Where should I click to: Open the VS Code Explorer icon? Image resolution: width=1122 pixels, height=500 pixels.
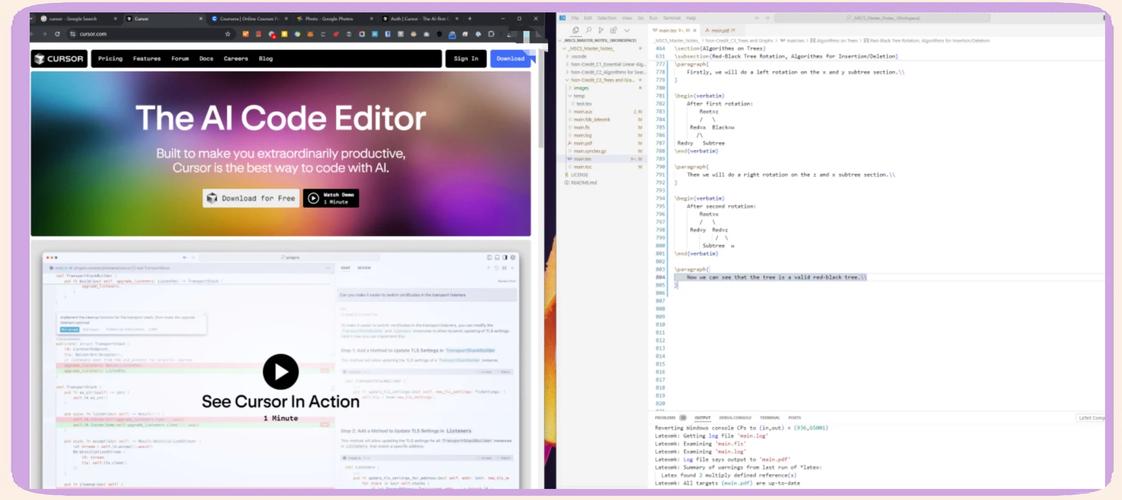pos(577,31)
